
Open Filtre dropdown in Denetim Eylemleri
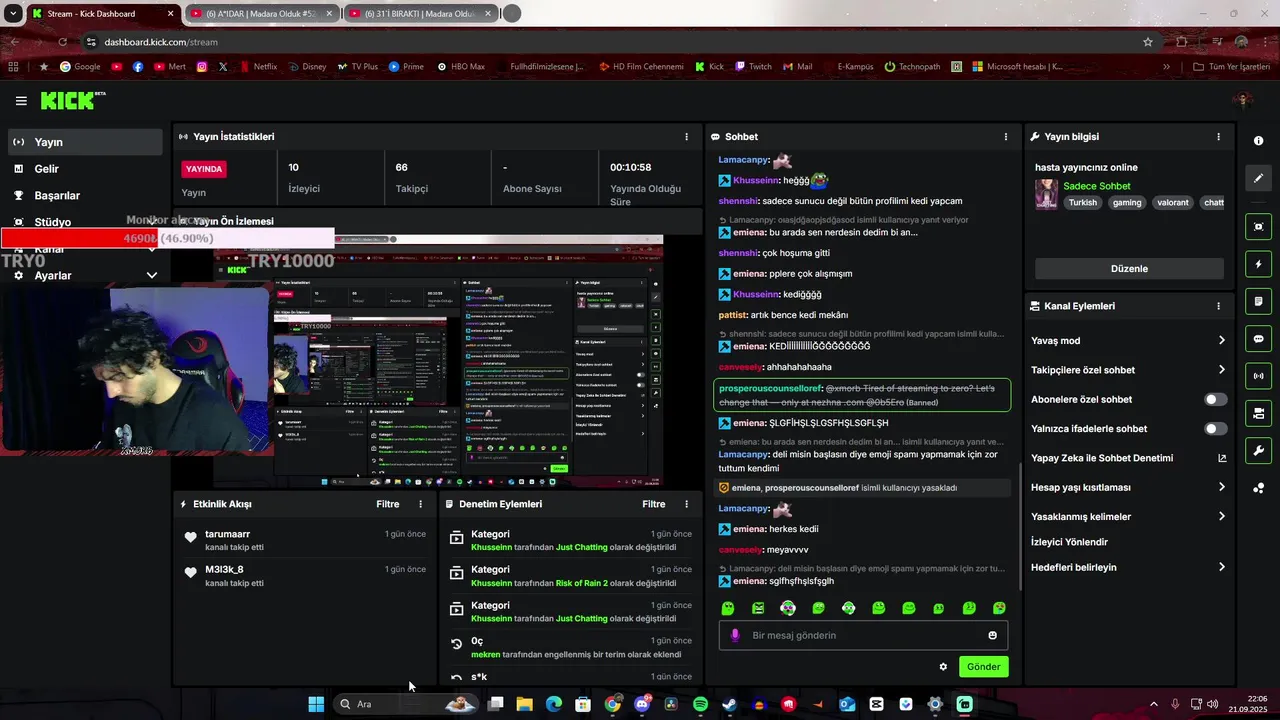tap(654, 505)
